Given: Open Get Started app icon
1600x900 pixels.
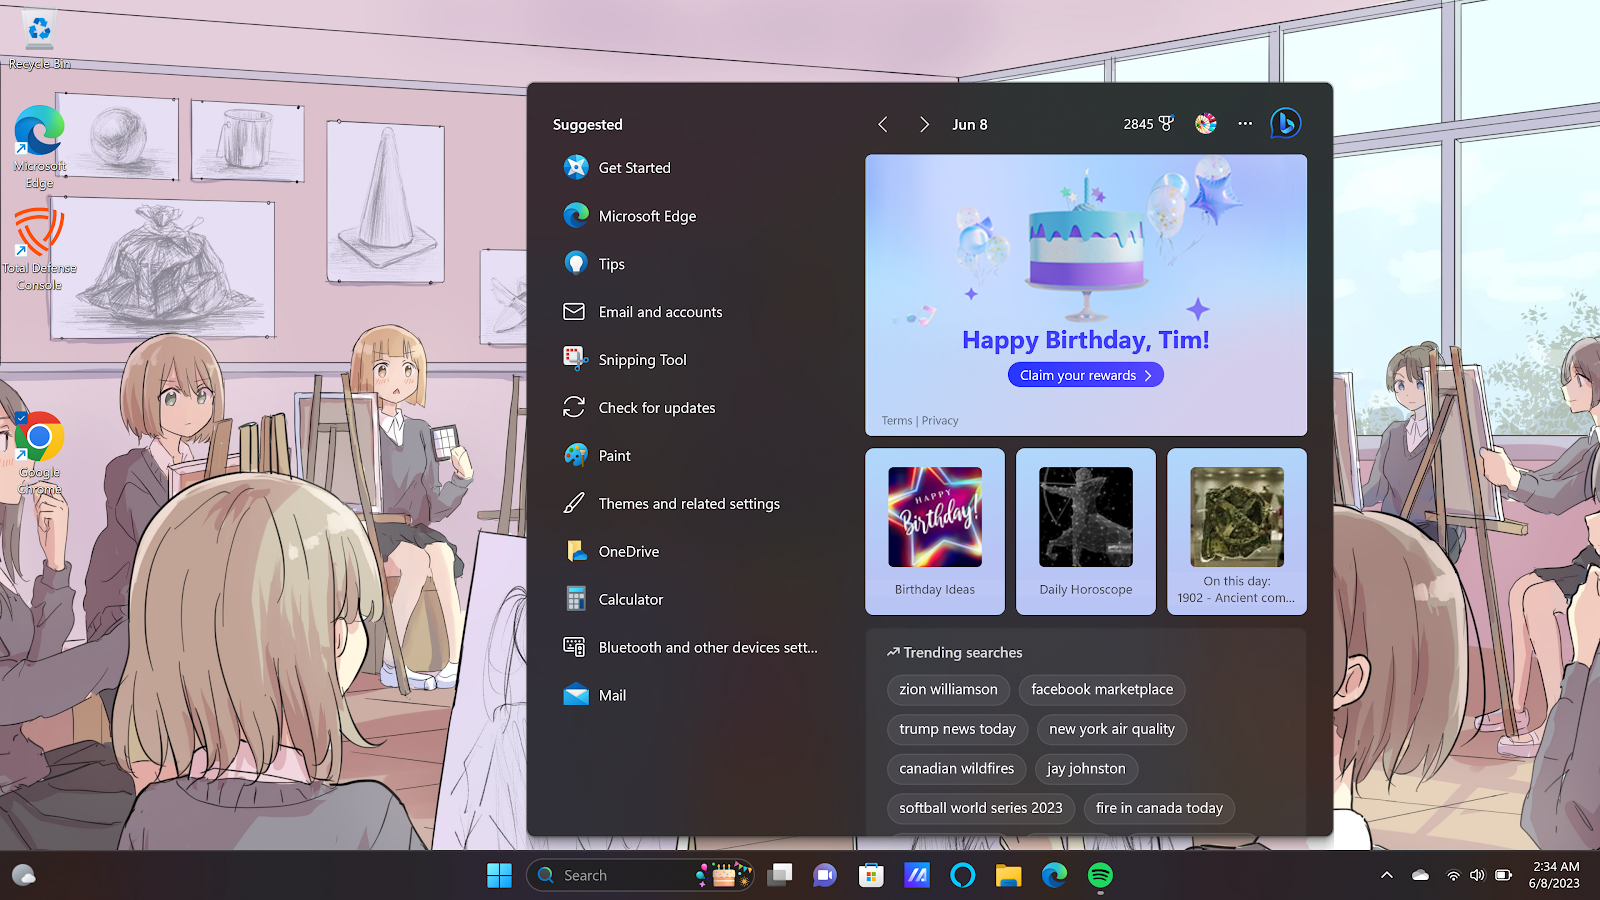Looking at the screenshot, I should click(576, 168).
